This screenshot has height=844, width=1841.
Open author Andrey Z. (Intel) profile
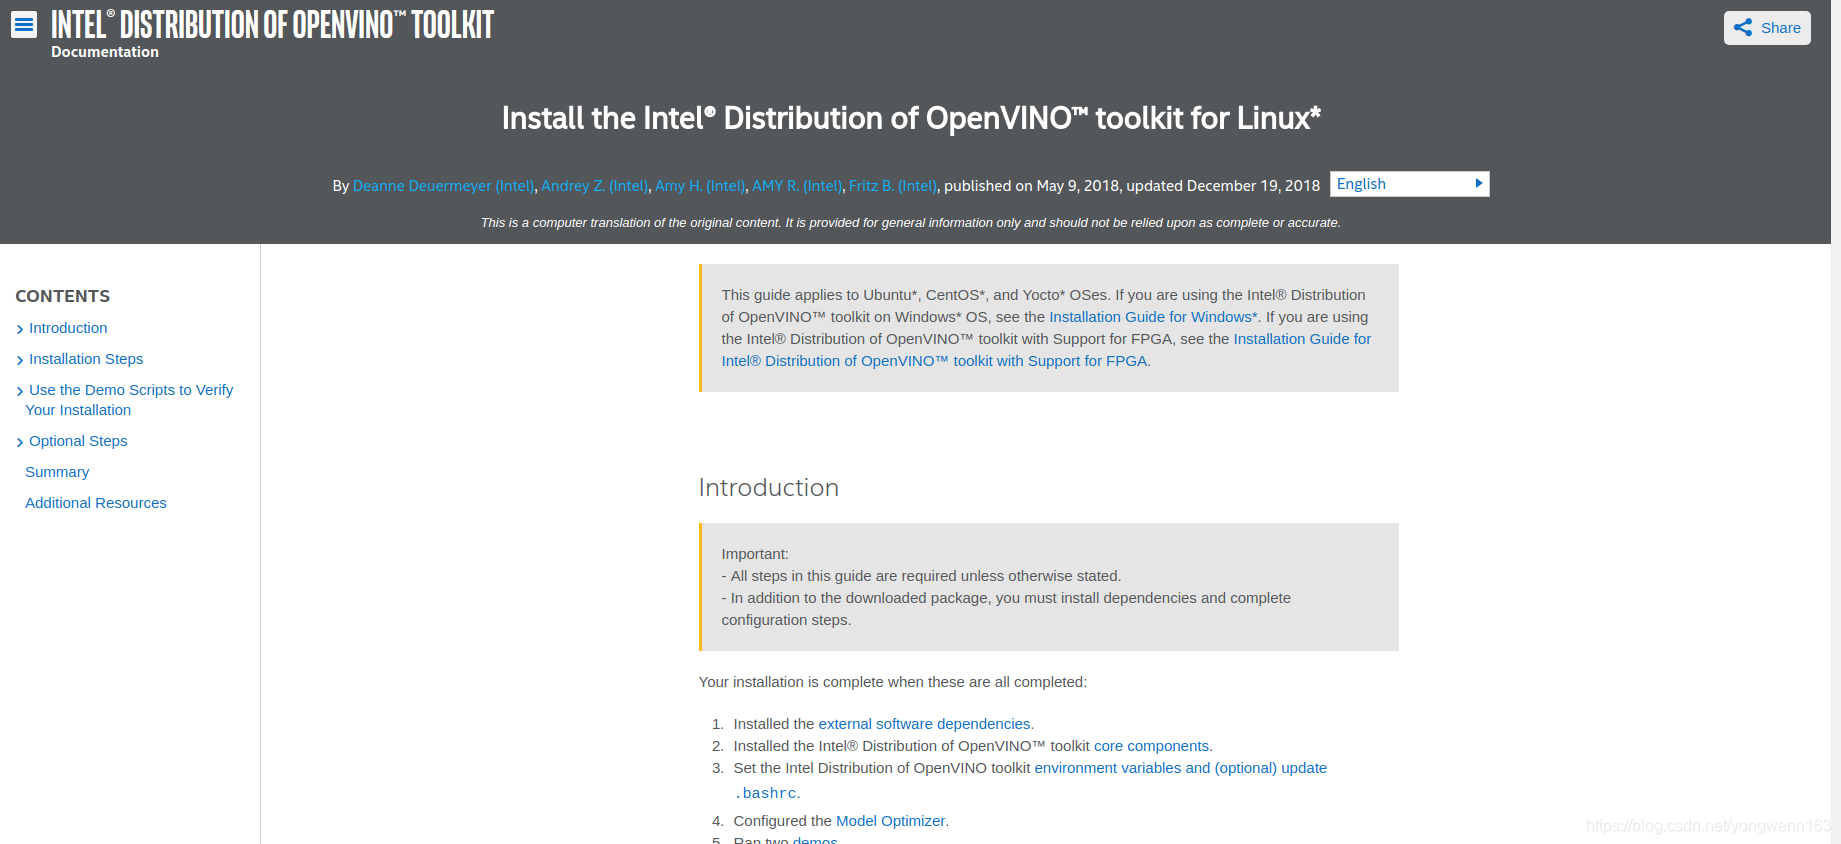pyautogui.click(x=595, y=186)
